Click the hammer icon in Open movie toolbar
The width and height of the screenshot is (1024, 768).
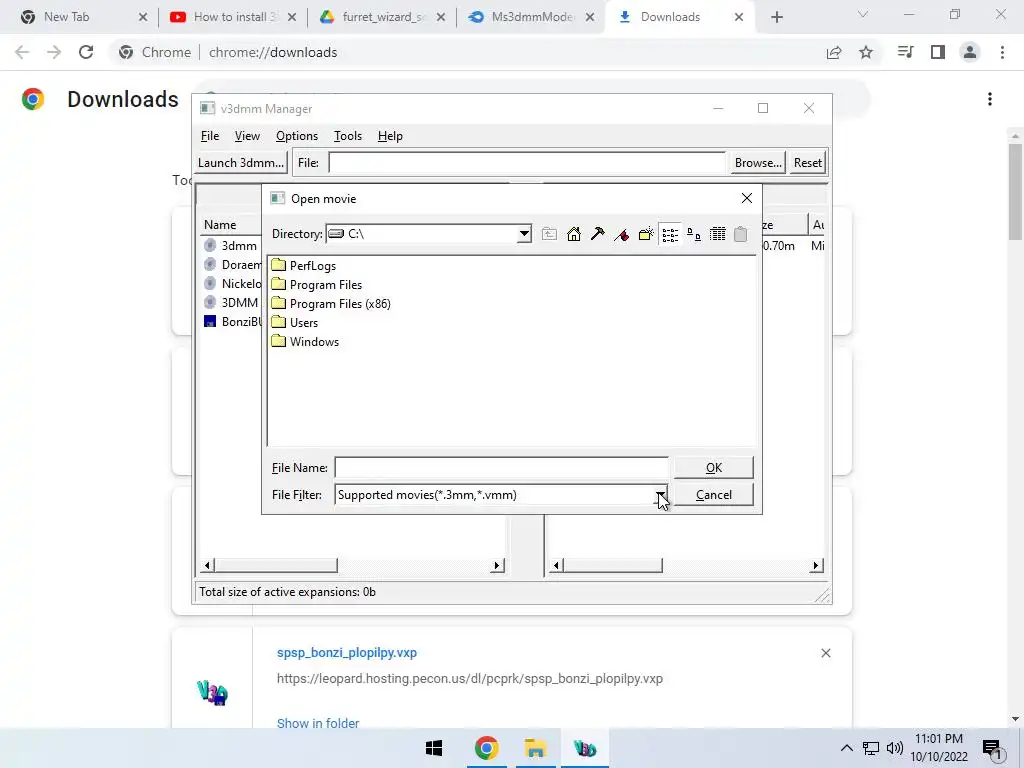pyautogui.click(x=597, y=234)
